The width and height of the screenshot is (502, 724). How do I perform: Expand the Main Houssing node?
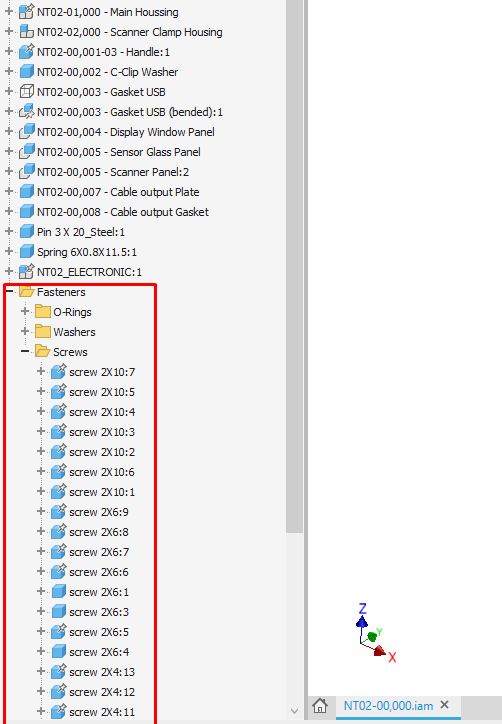pyautogui.click(x=9, y=11)
